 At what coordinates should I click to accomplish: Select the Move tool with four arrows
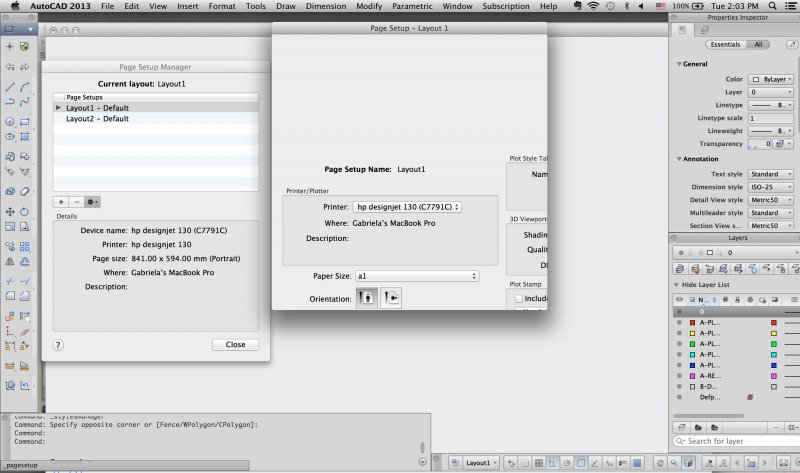click(x=10, y=211)
